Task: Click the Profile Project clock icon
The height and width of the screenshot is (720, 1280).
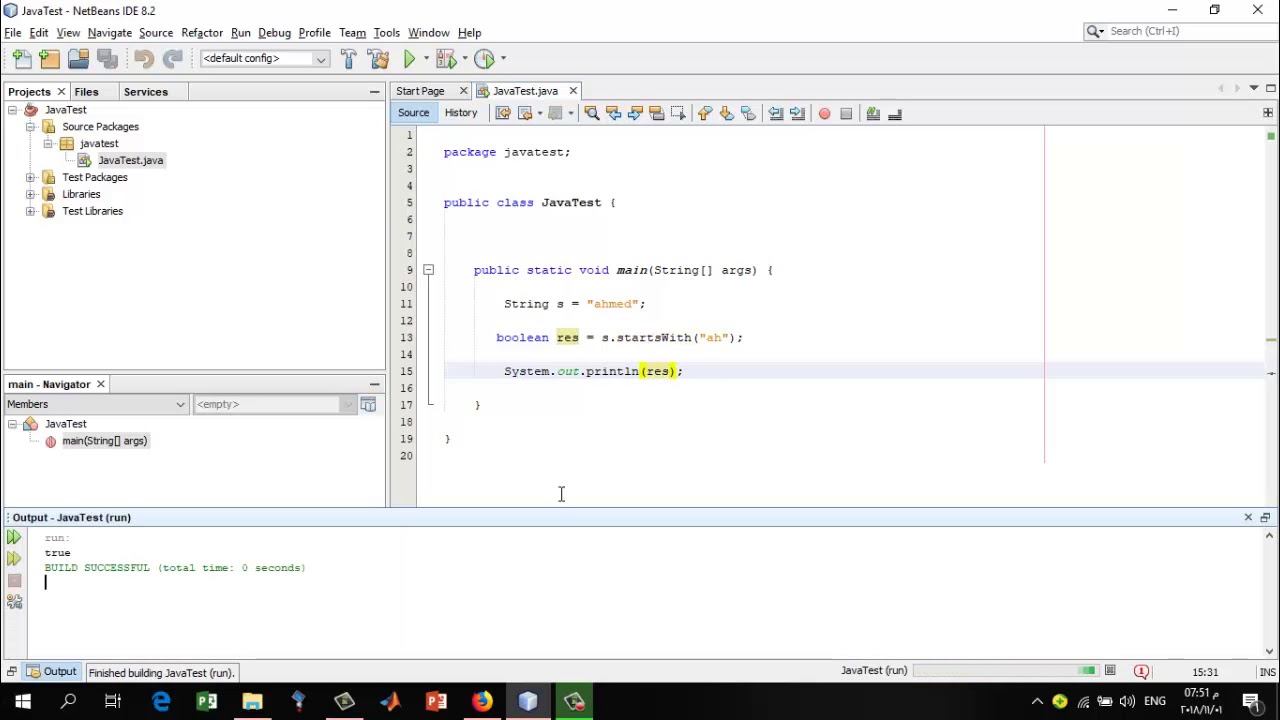Action: [484, 59]
